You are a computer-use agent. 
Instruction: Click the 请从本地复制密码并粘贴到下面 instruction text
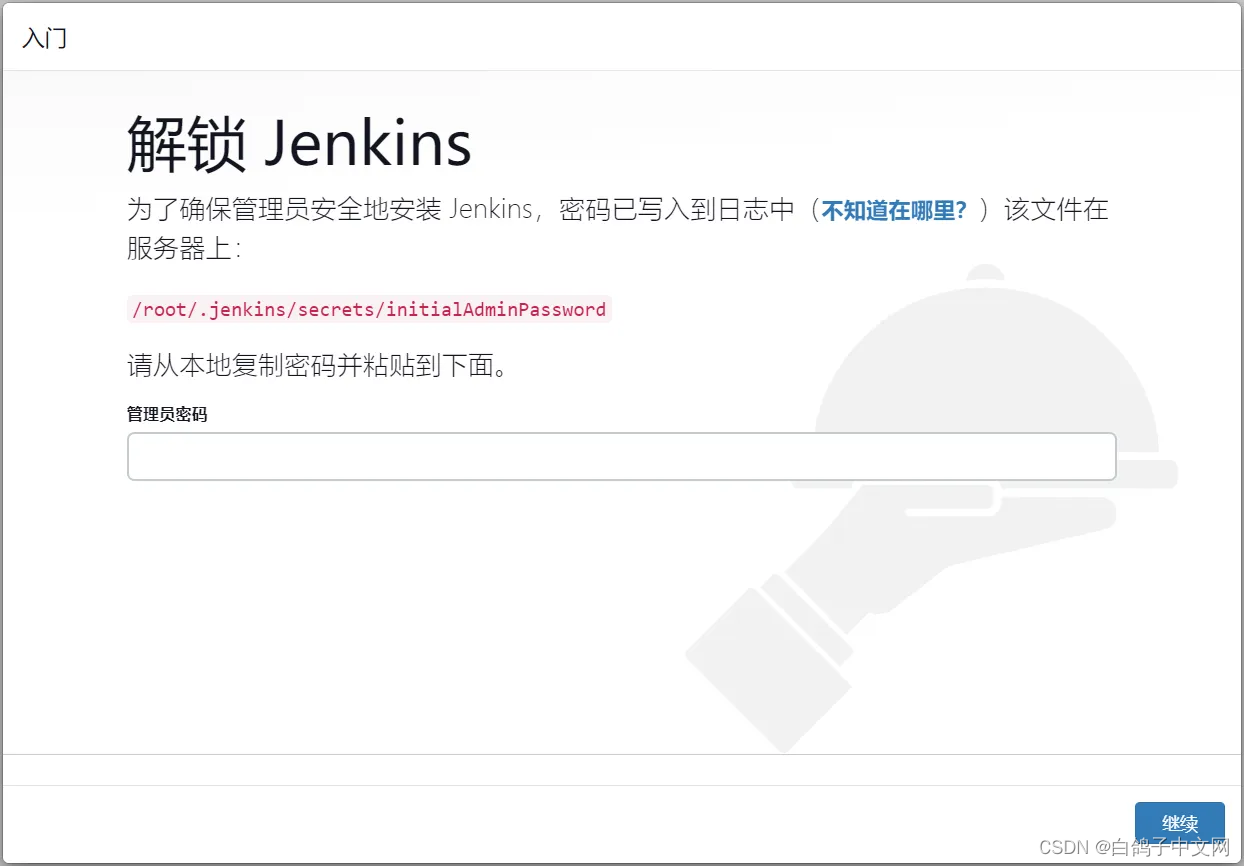[318, 365]
